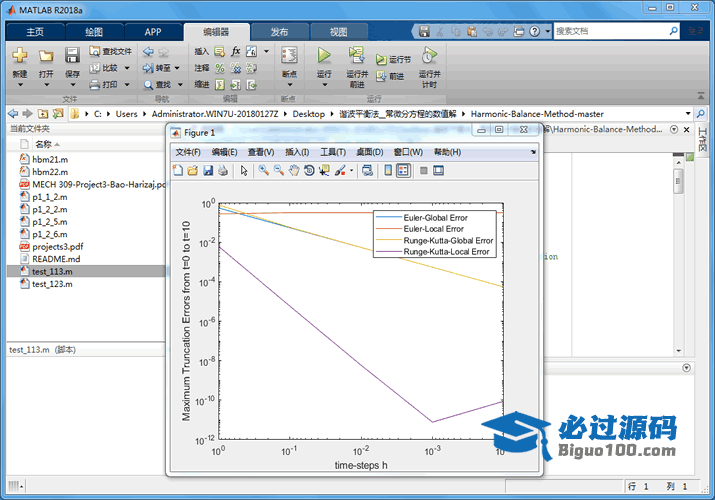Click the insert section icon beside 插入
Viewport: 715px width, 500px height.
point(220,52)
